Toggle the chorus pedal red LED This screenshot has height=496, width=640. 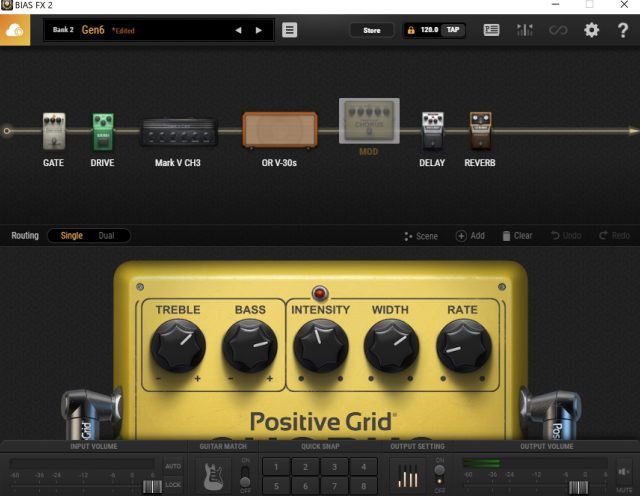320,293
